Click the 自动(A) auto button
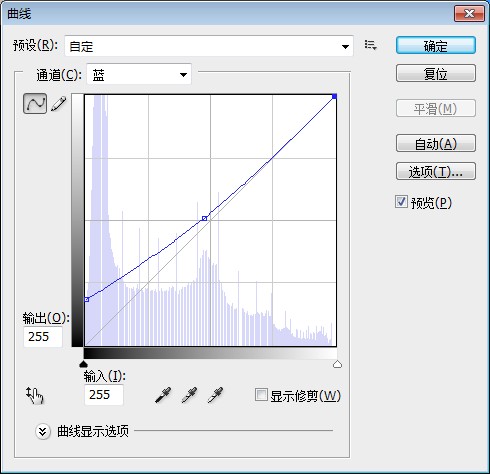The width and height of the screenshot is (490, 474). pos(436,143)
